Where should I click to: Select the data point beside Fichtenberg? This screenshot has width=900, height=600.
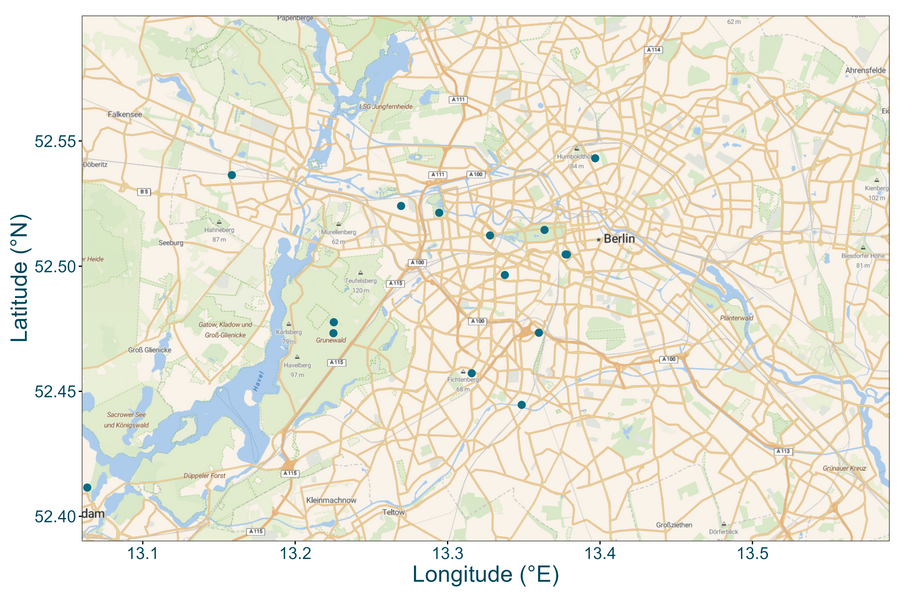click(x=472, y=373)
